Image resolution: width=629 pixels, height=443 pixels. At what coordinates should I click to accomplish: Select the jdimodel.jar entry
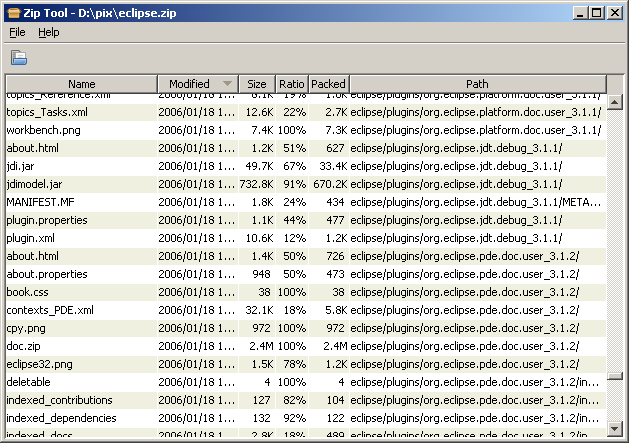(x=306, y=184)
